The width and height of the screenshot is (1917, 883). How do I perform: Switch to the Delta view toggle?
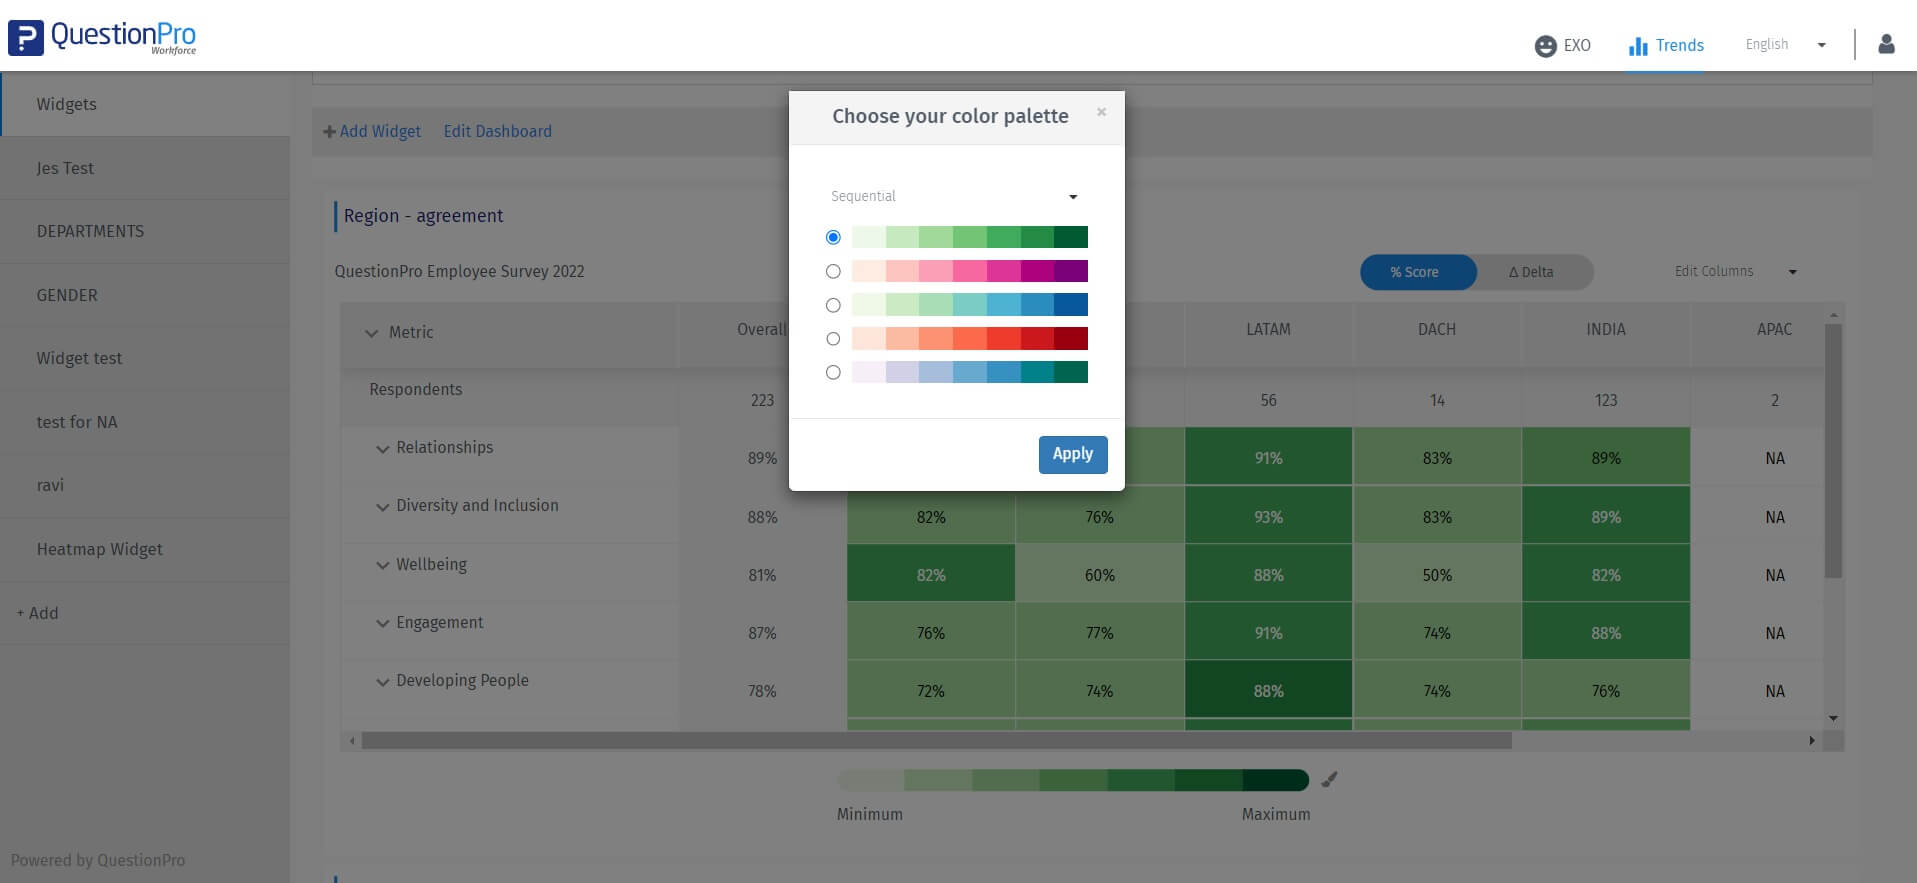point(1531,272)
